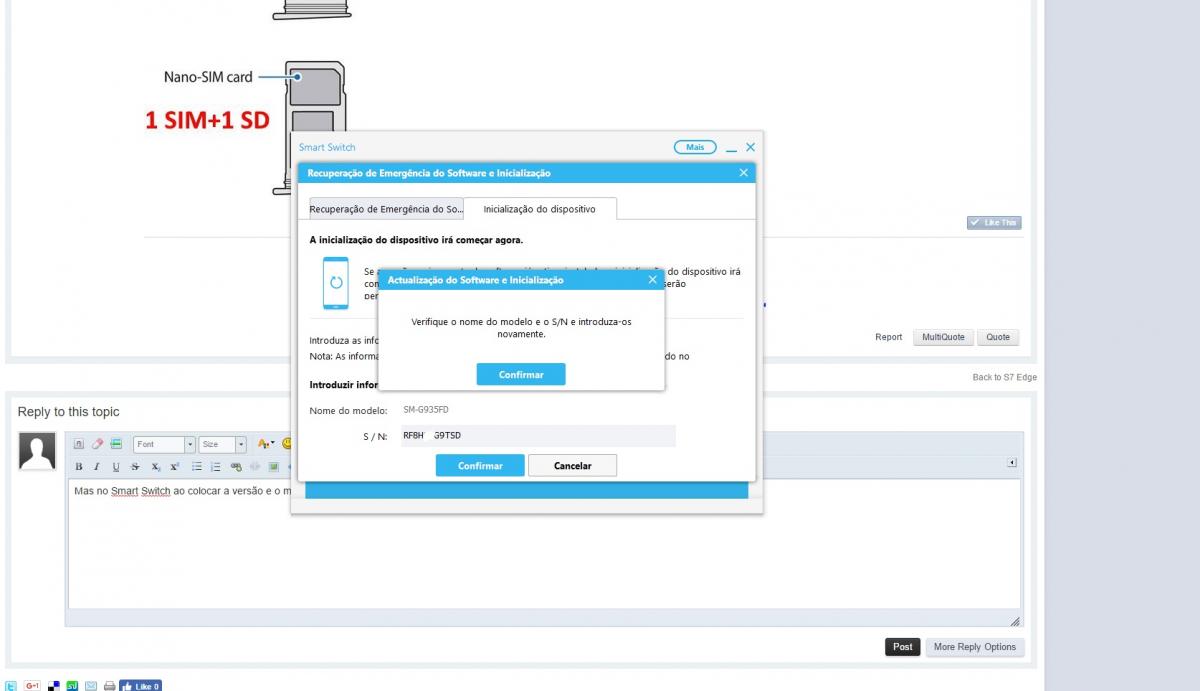
Task: Click the Cancelar button
Action: [x=572, y=466]
